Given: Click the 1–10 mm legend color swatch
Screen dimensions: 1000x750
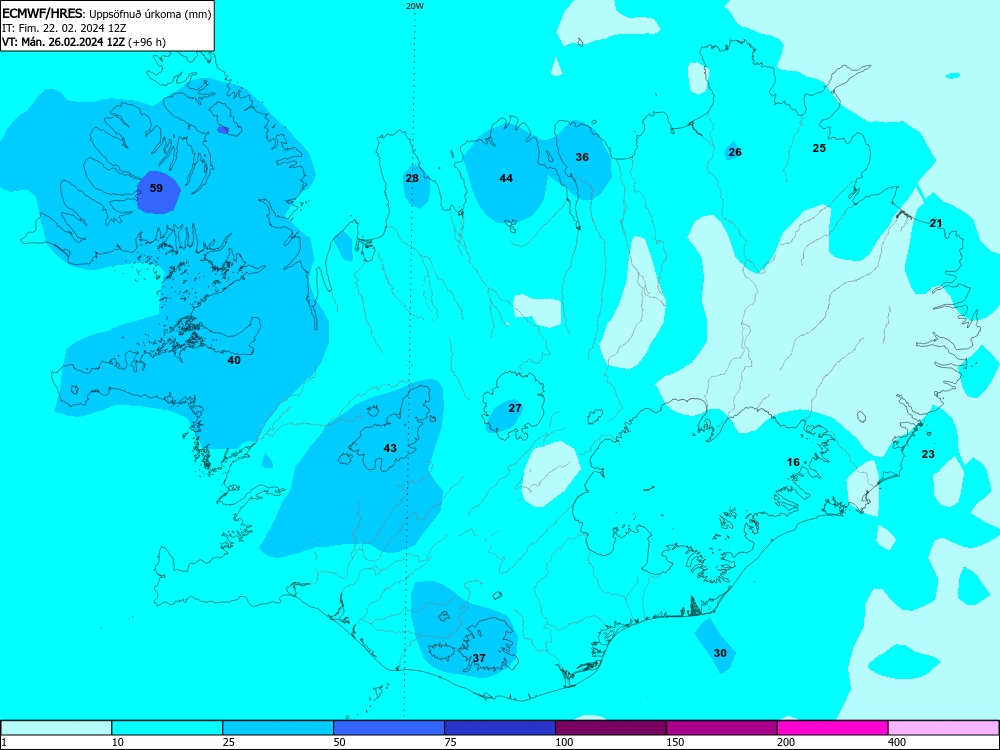Looking at the screenshot, I should (56, 728).
